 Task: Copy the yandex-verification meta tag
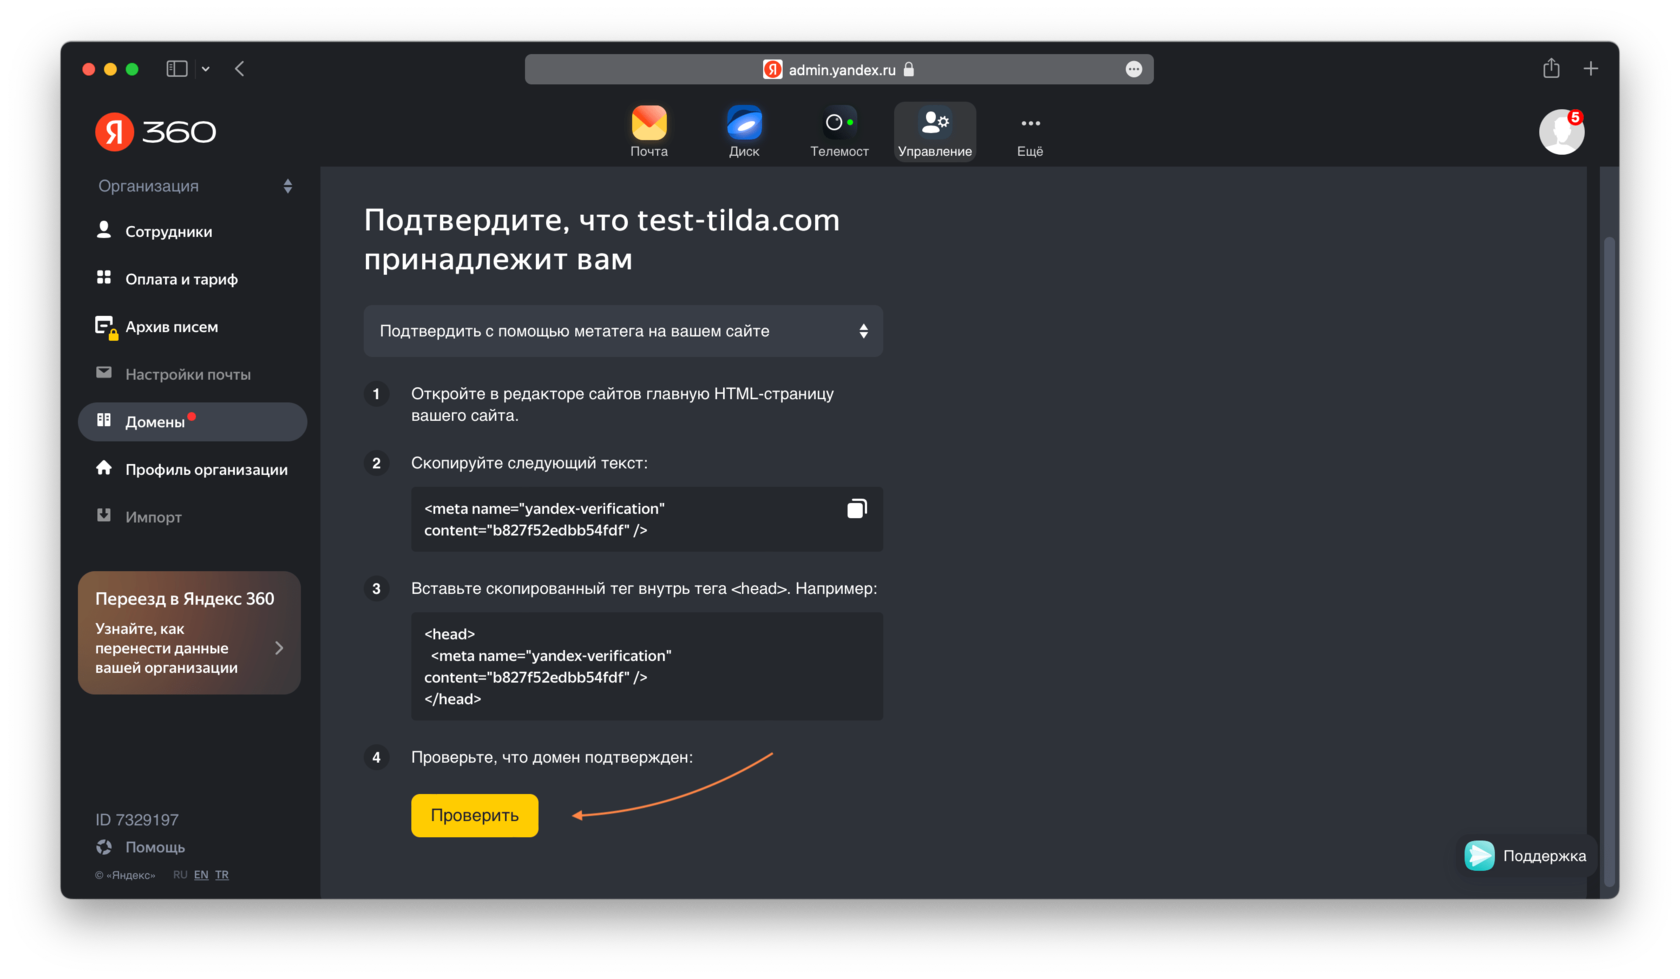(x=857, y=509)
